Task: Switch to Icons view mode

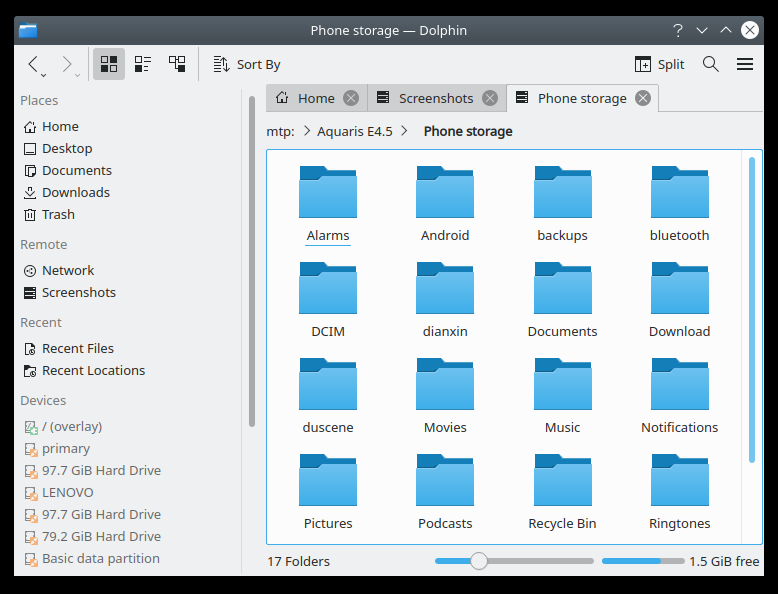Action: 109,64
